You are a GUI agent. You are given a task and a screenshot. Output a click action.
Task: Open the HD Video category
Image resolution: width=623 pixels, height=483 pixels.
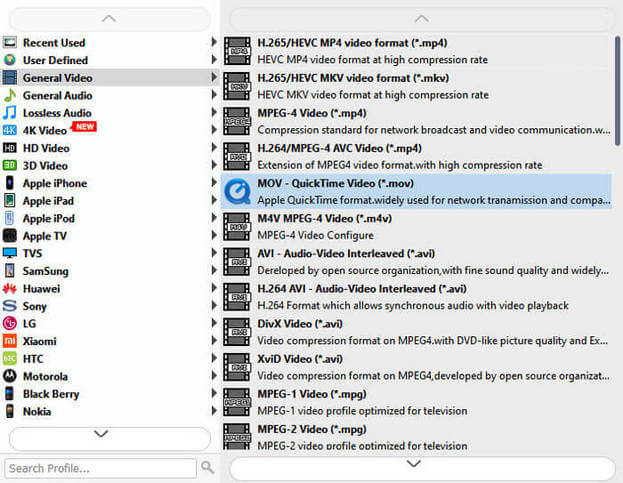pyautogui.click(x=110, y=148)
